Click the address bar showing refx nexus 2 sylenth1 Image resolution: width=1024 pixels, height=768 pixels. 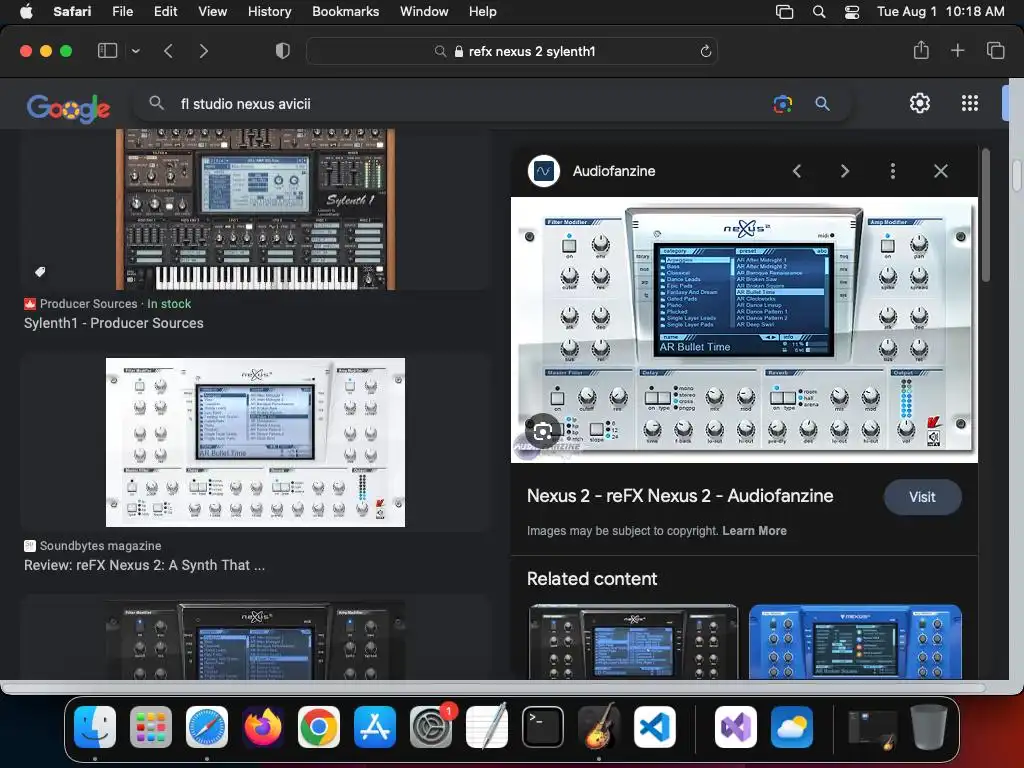pos(511,51)
